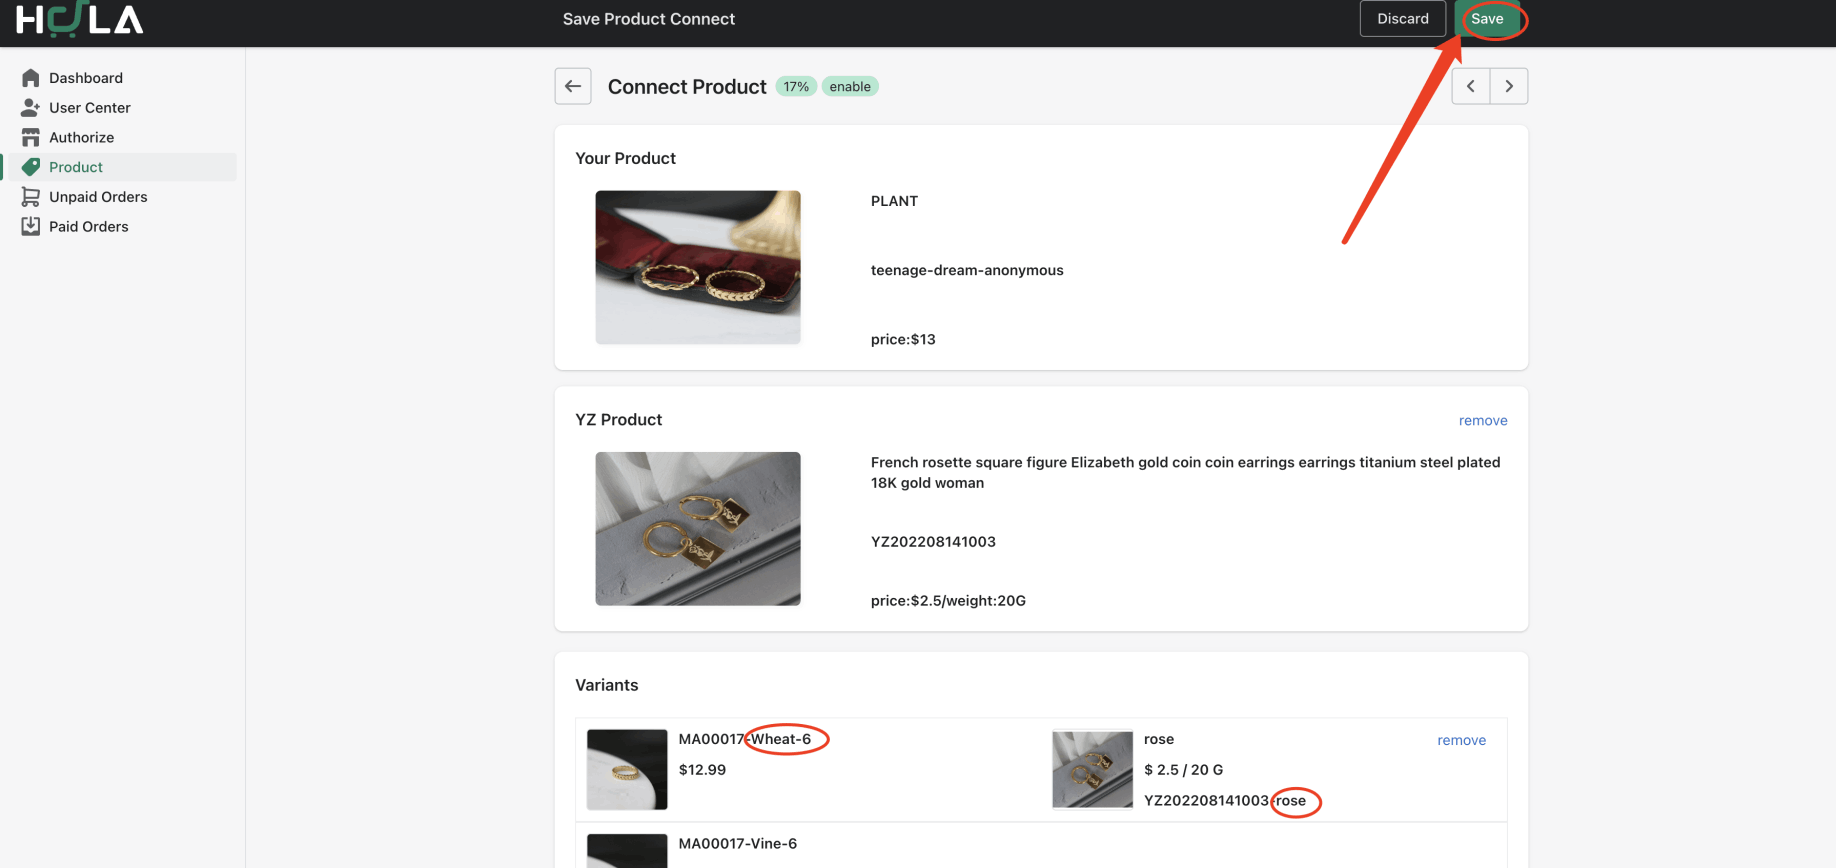Go to previous product with left chevron
This screenshot has width=1836, height=868.
1471,86
